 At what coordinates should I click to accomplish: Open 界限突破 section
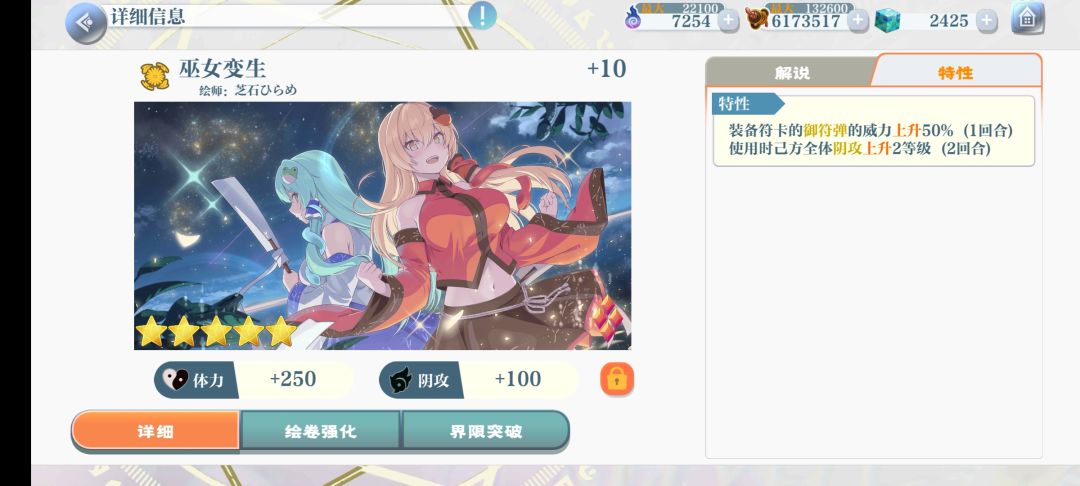[486, 432]
